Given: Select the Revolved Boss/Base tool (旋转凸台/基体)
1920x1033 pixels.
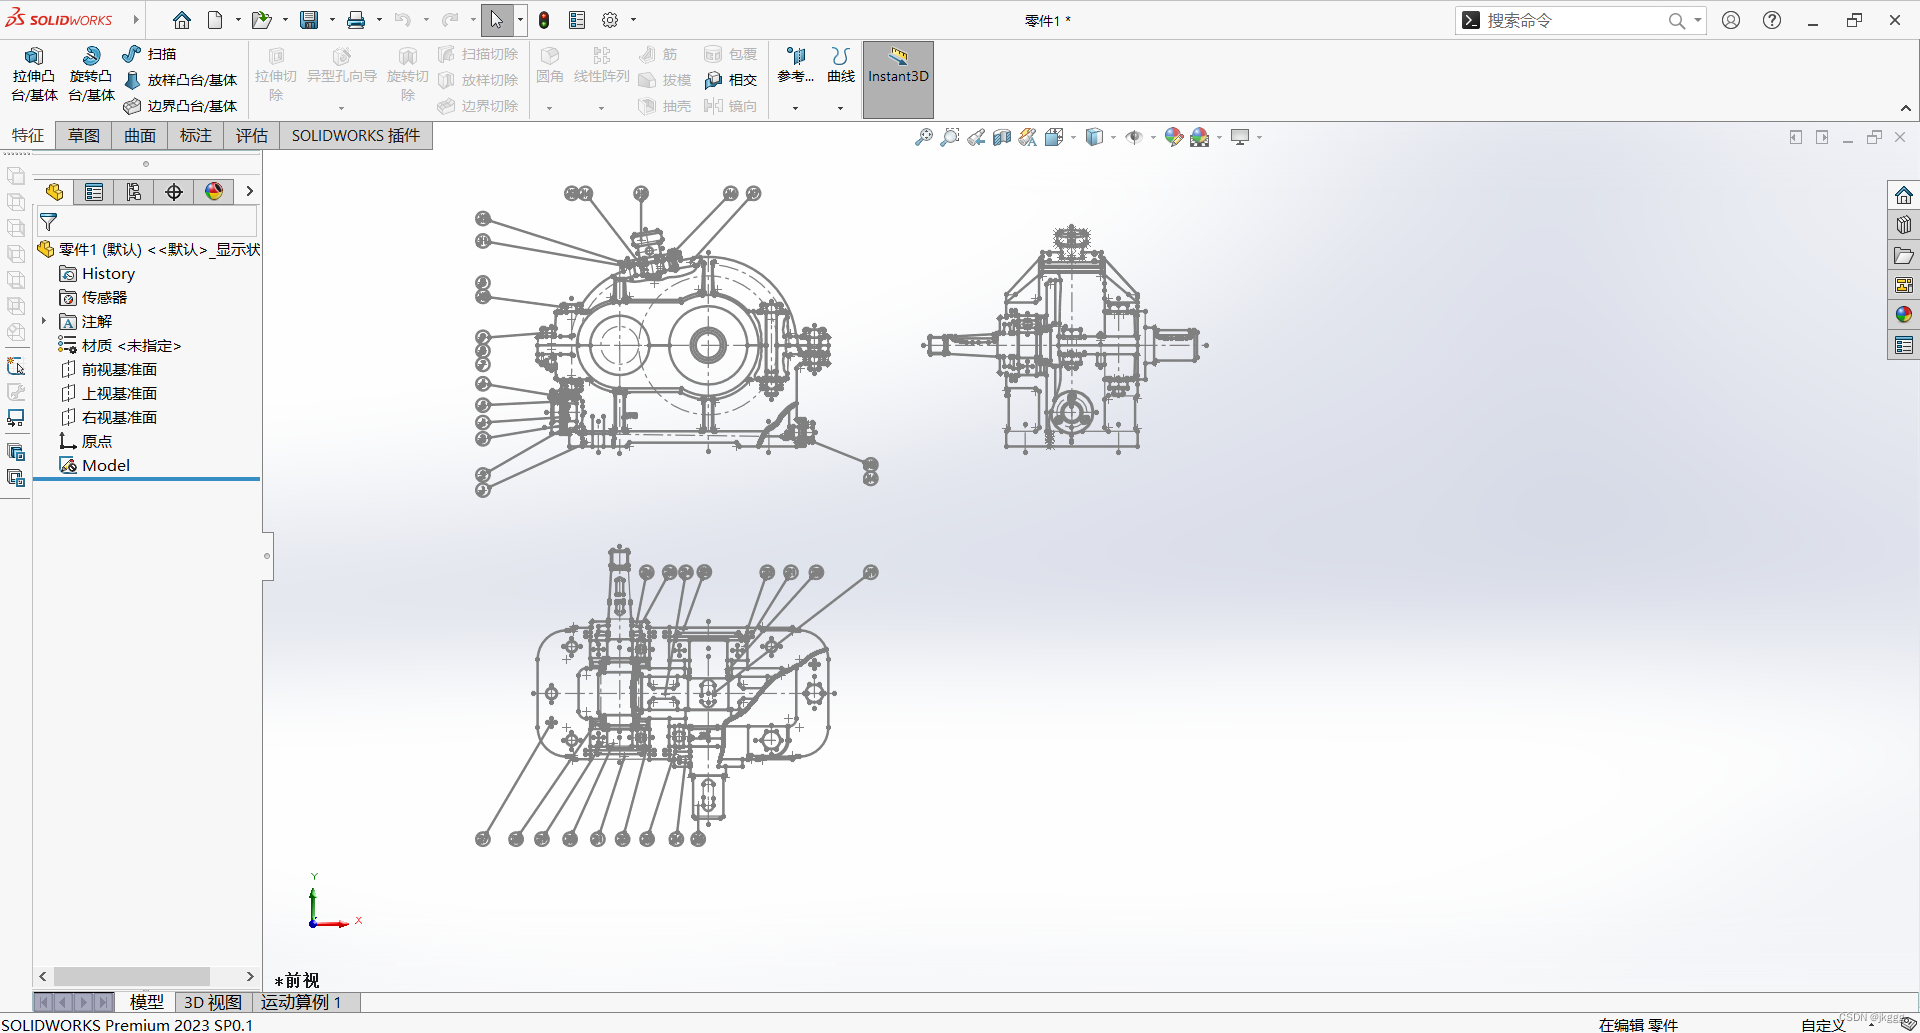Looking at the screenshot, I should click(91, 76).
